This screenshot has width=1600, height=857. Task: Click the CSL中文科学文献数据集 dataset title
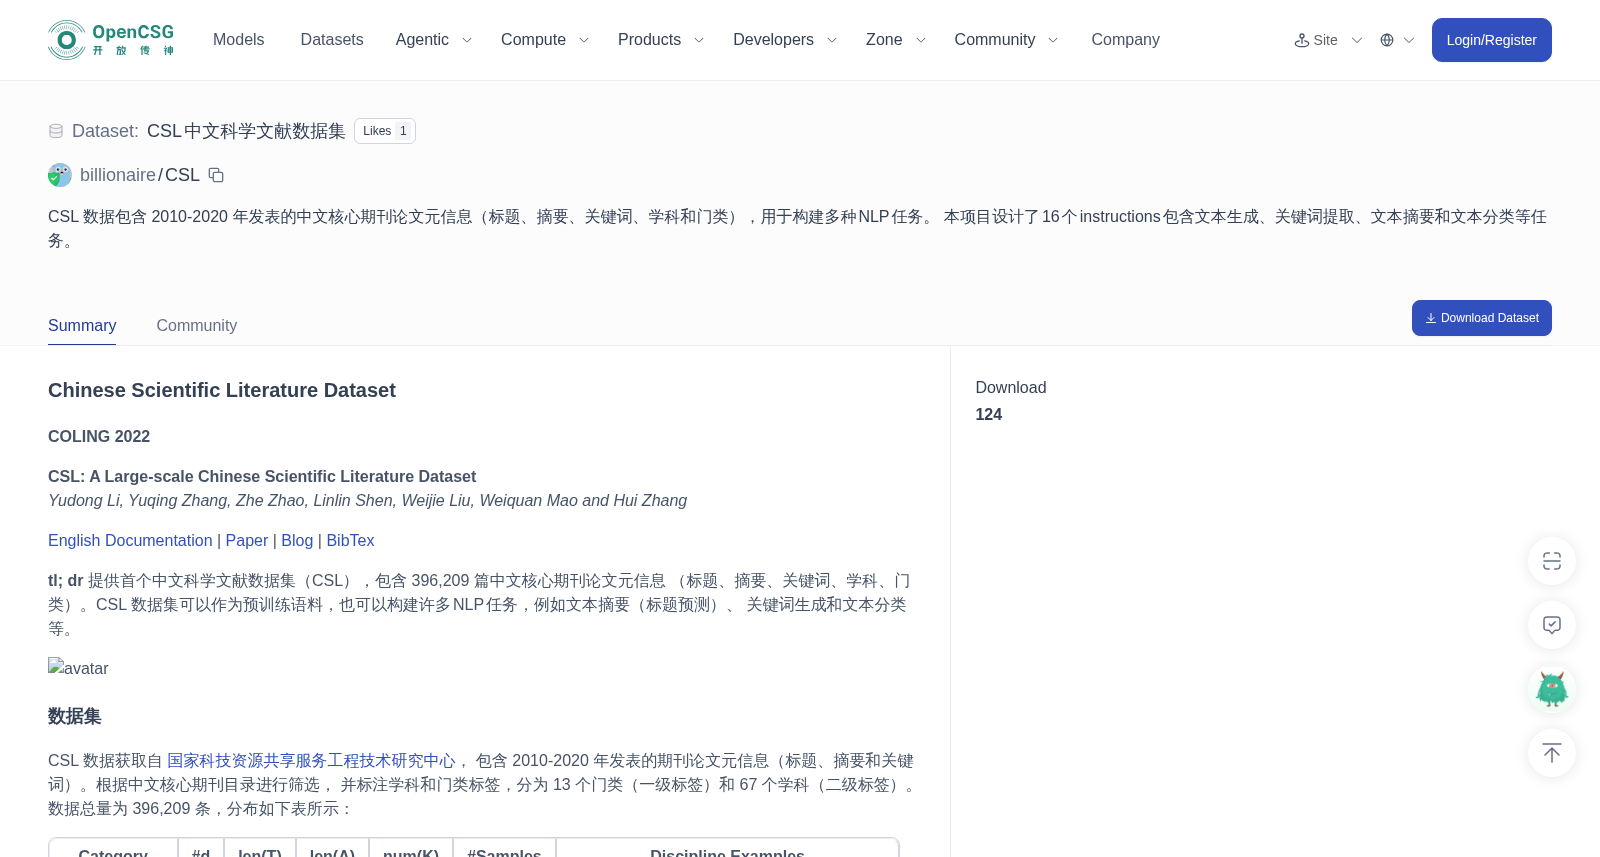click(246, 131)
